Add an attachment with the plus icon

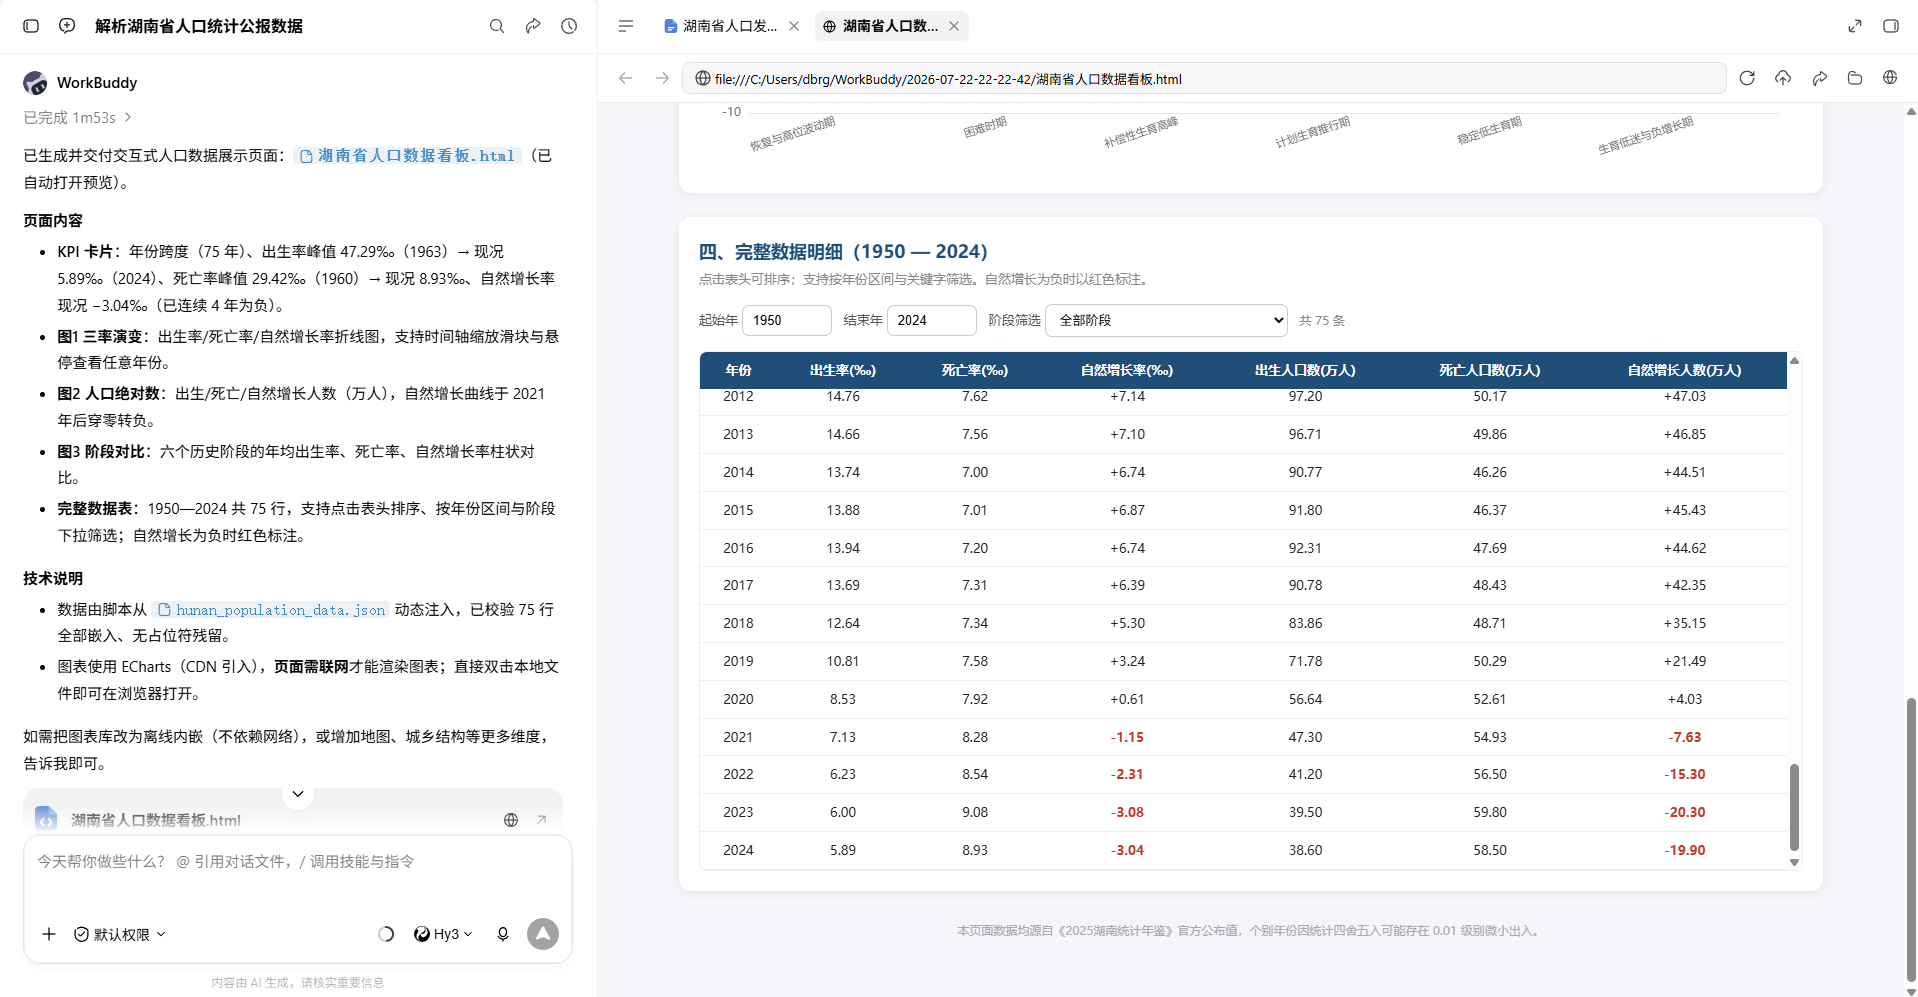49,934
